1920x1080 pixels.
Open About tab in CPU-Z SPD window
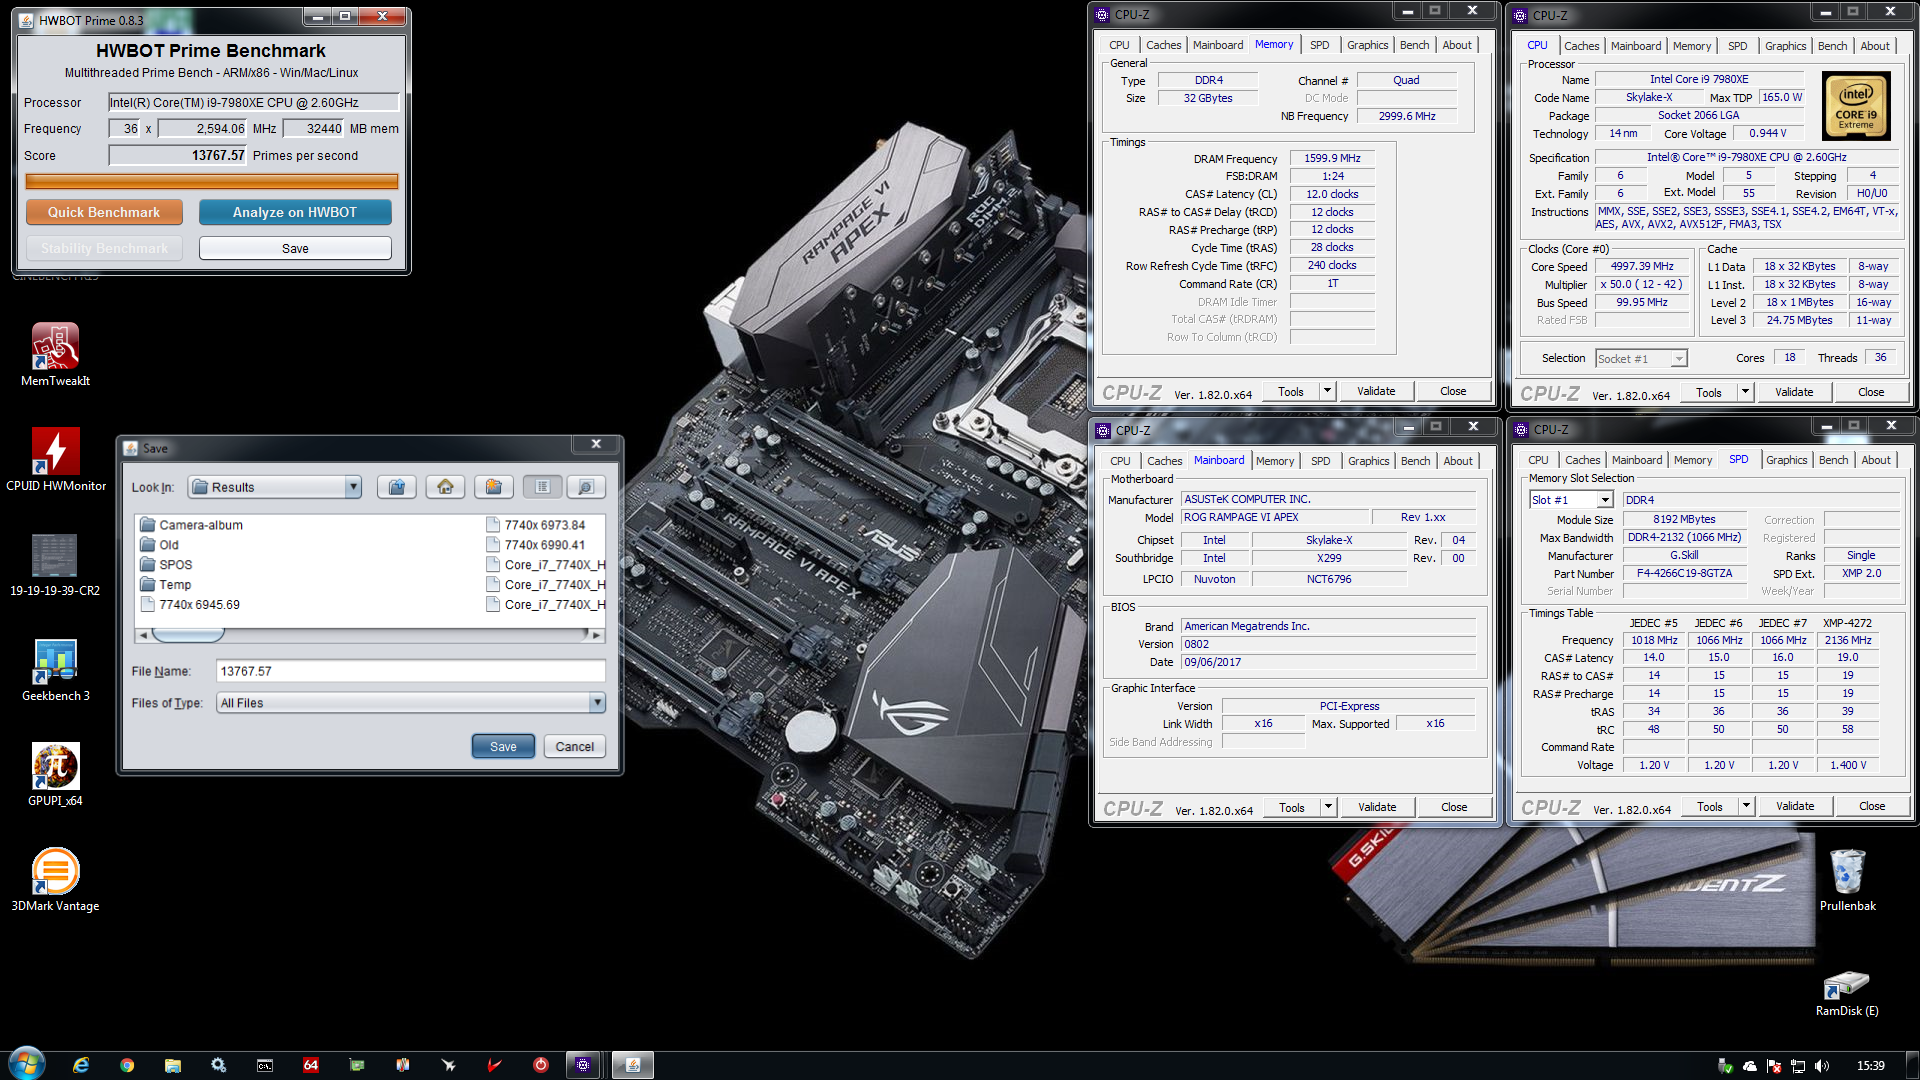click(x=1876, y=460)
